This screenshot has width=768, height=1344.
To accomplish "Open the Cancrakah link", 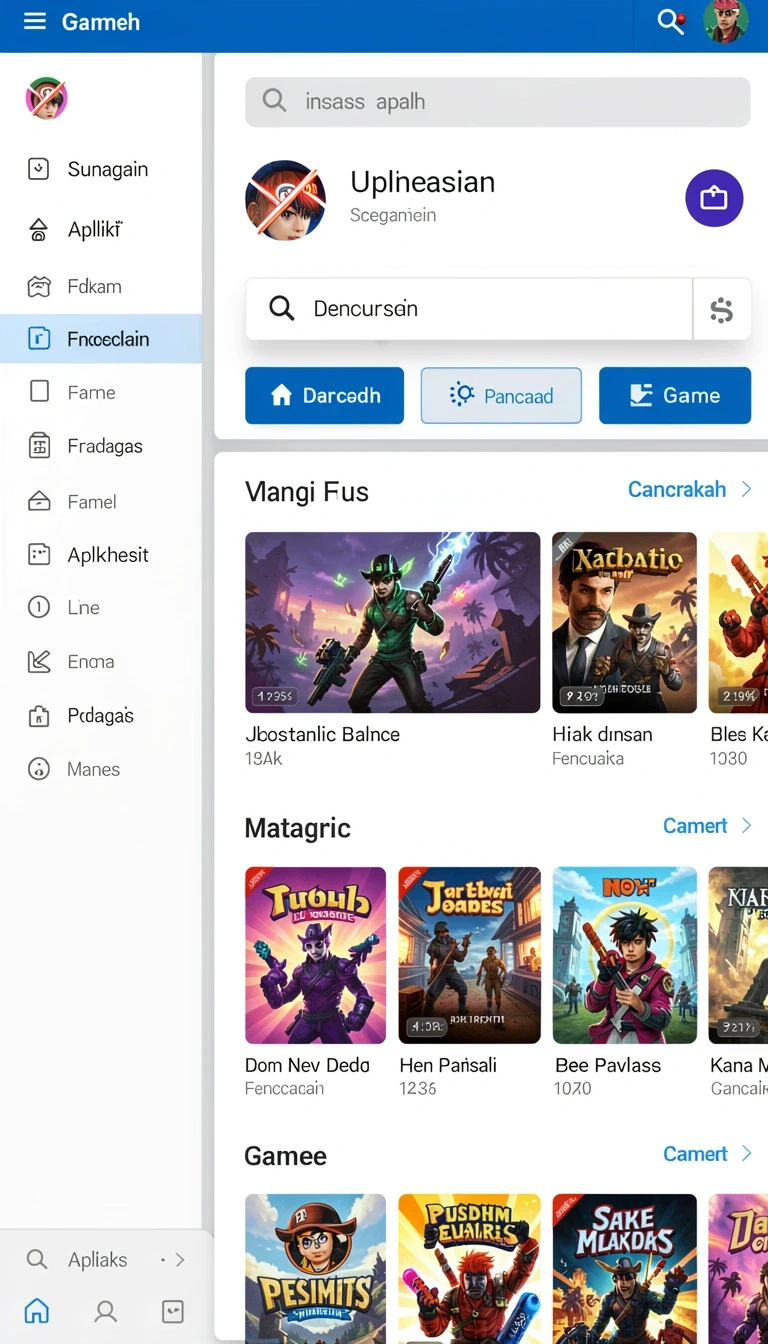I will [677, 489].
